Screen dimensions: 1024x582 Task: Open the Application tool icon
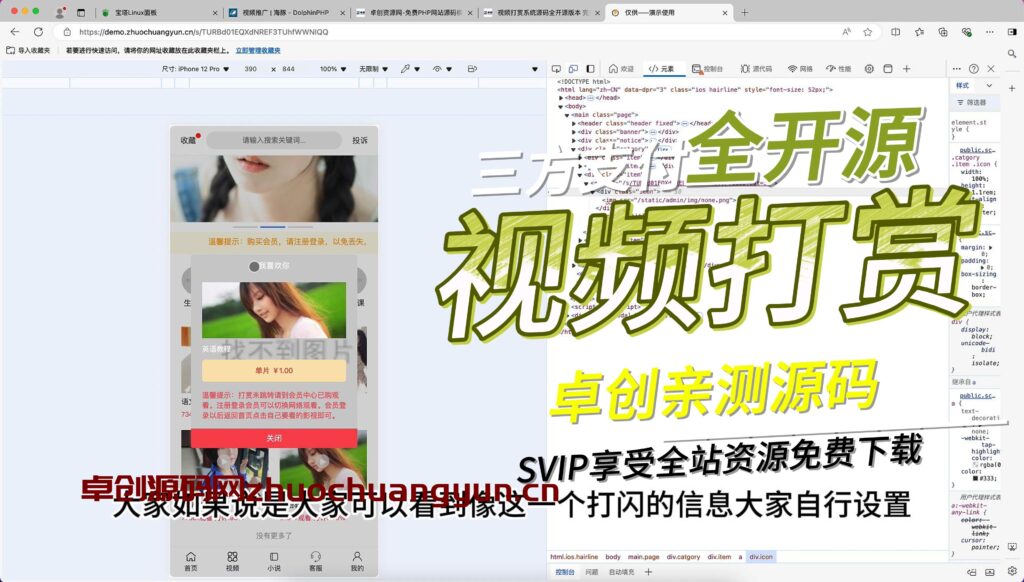click(x=888, y=69)
